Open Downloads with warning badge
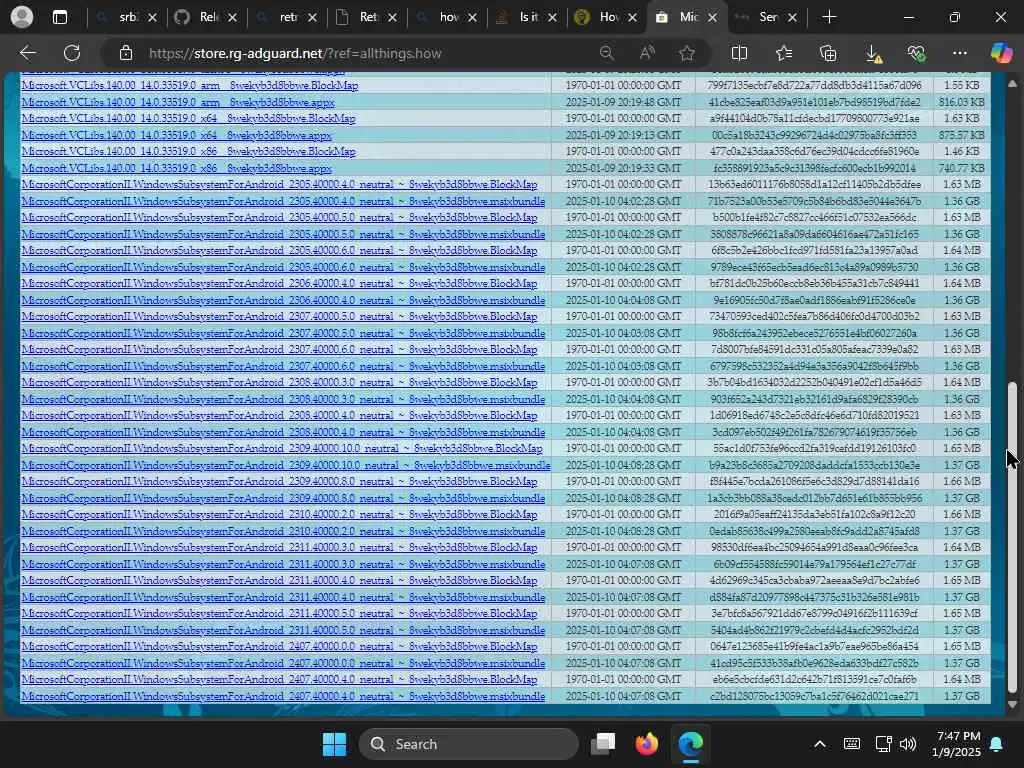Viewport: 1024px width, 768px height. [x=873, y=54]
